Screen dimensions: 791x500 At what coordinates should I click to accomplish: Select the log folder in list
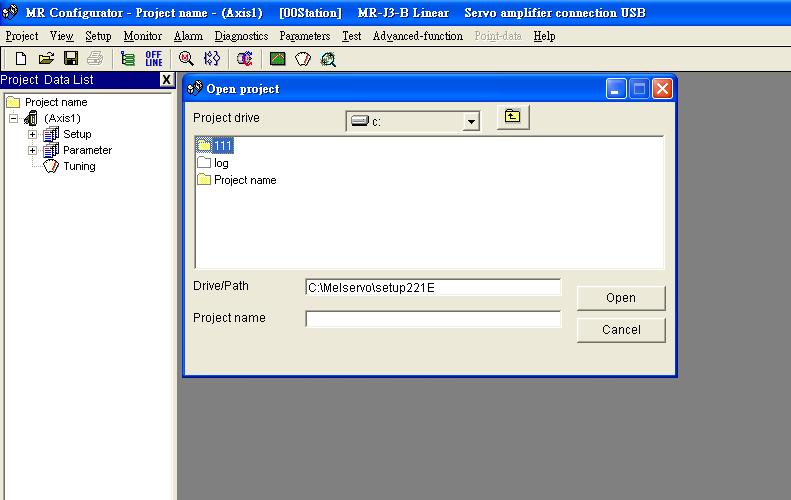[x=221, y=163]
